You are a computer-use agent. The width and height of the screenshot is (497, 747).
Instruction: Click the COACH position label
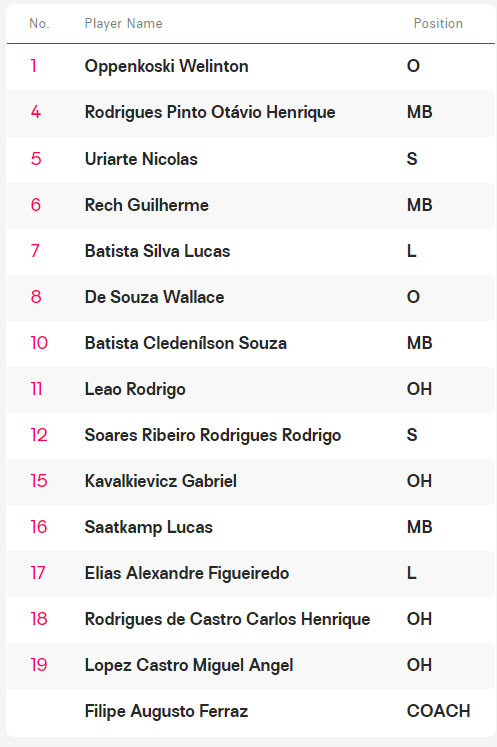coord(438,711)
